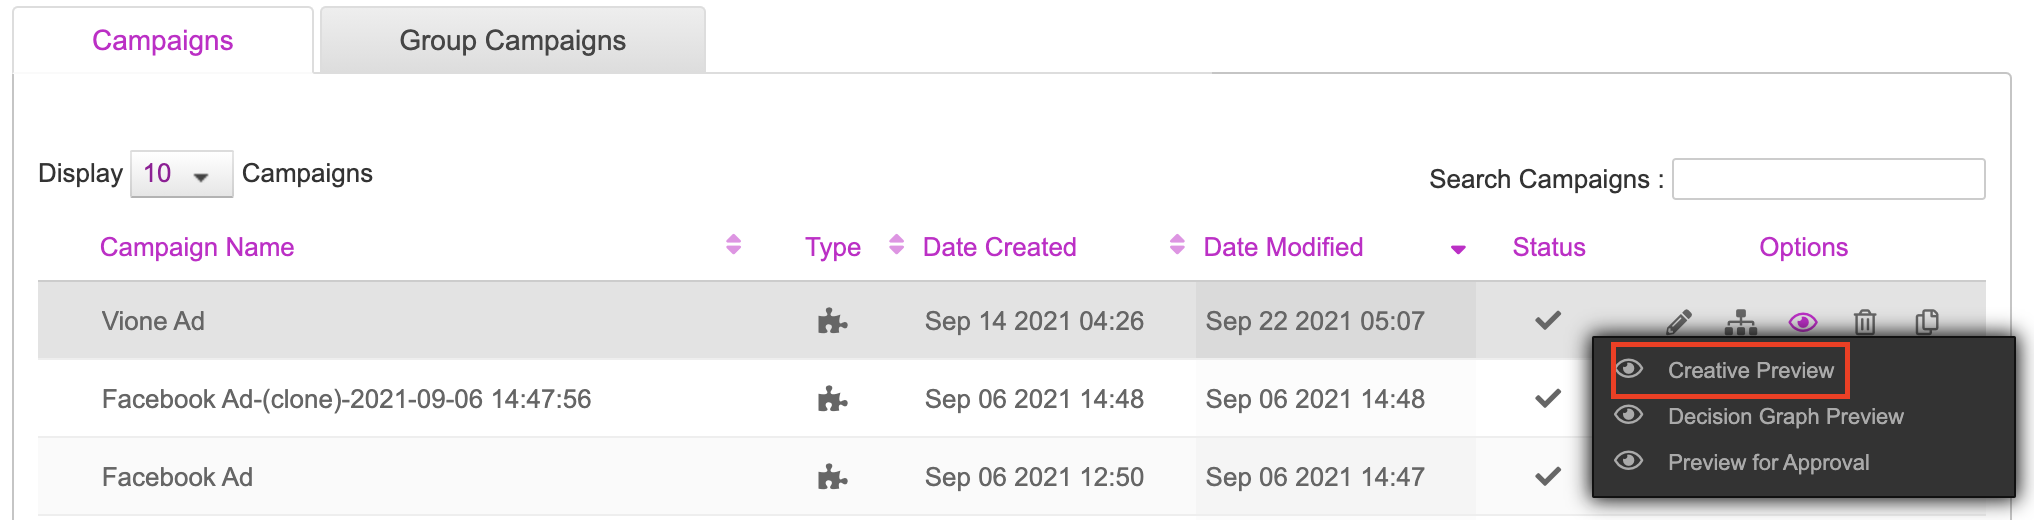Click the purple eye preview icon
Viewport: 2034px width, 520px height.
(1803, 322)
